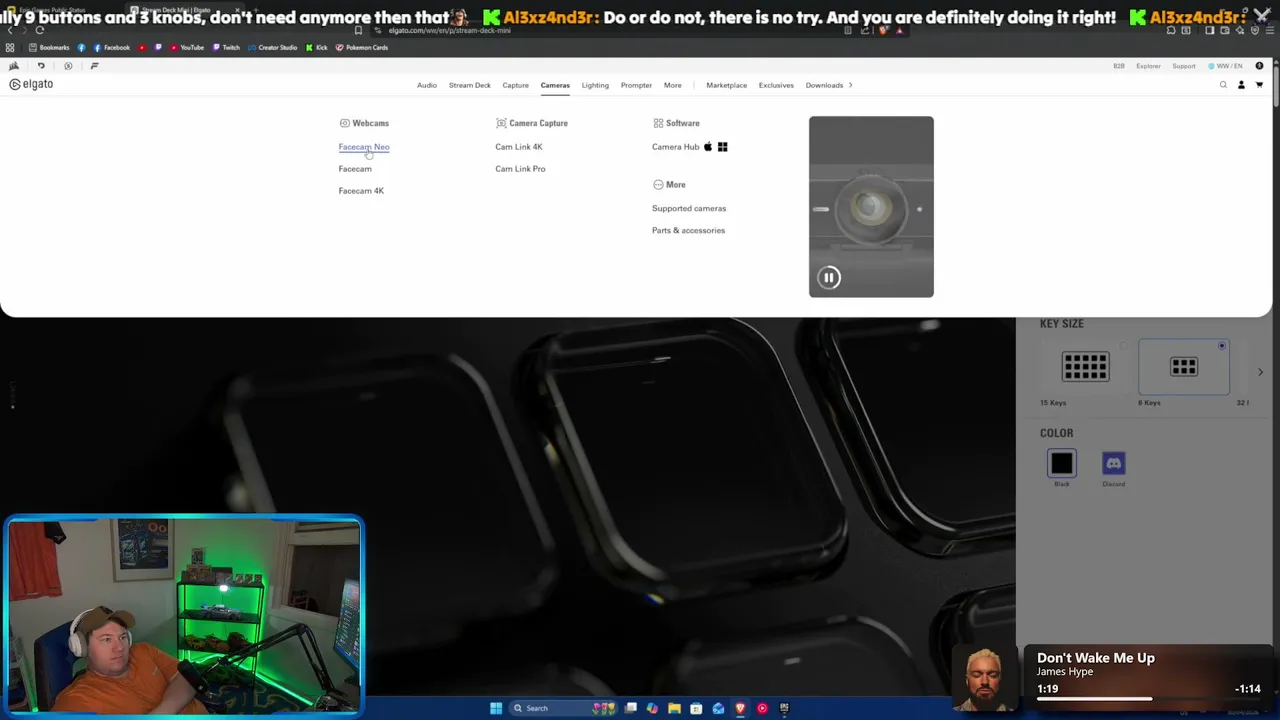
Task: Go to Exclusives
Action: [776, 85]
